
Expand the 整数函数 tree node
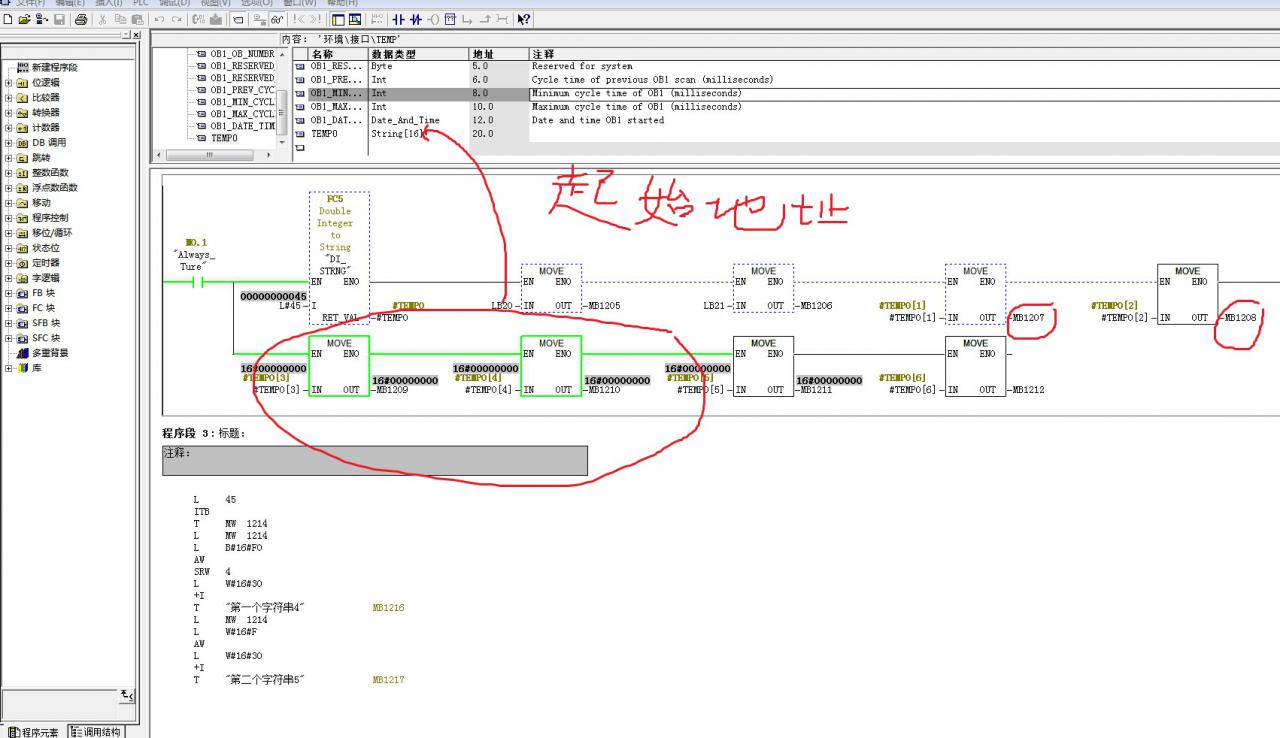tap(9, 172)
